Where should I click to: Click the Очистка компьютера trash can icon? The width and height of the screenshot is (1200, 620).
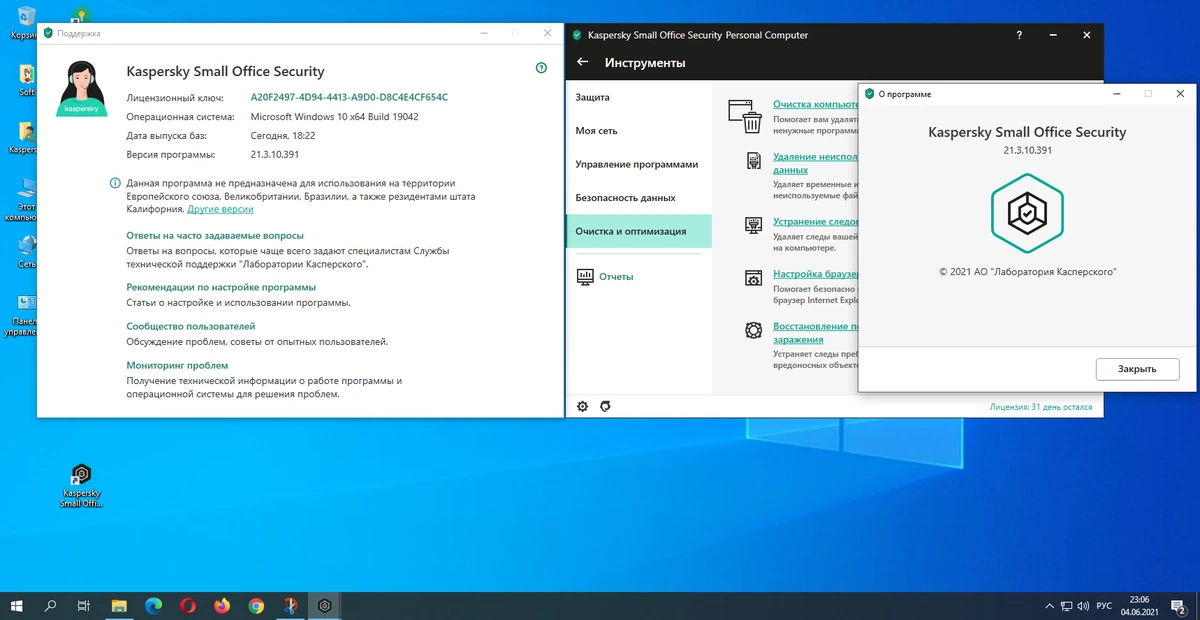[745, 116]
